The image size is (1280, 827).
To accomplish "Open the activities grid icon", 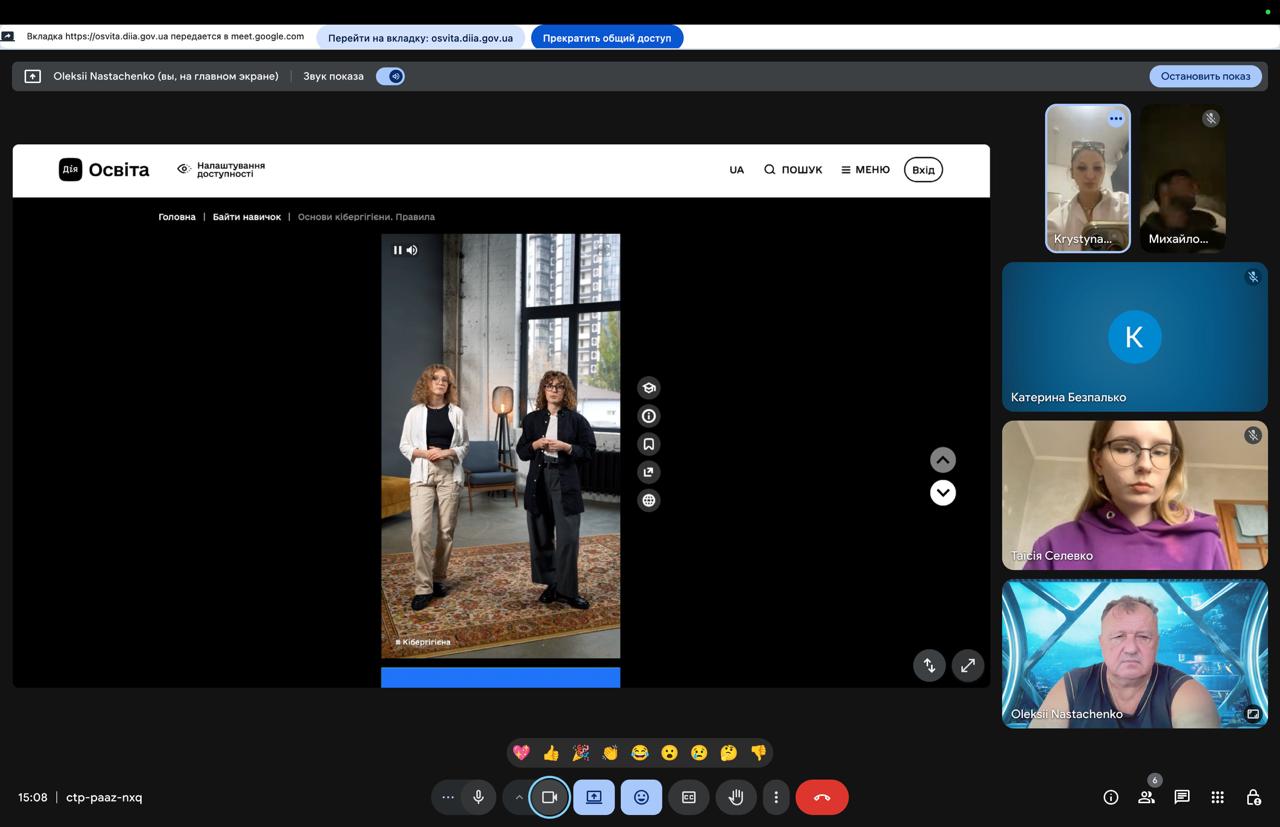I will [1217, 797].
